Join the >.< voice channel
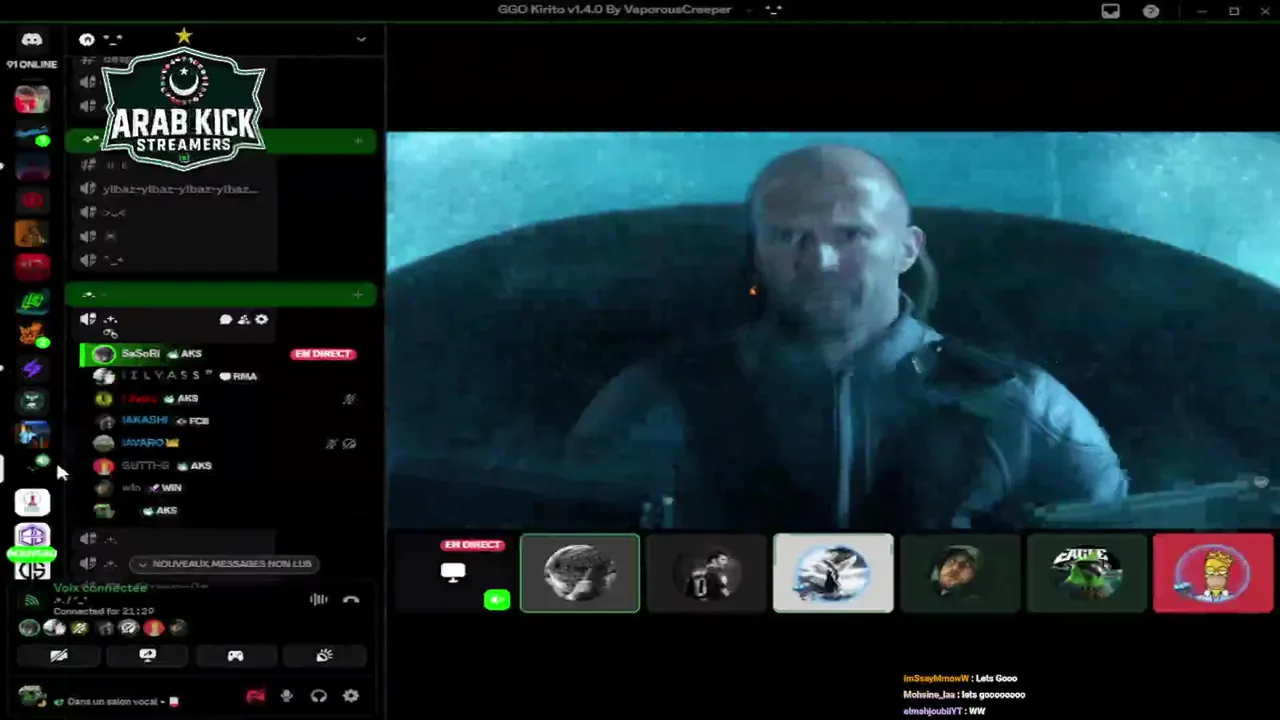 coord(172,213)
